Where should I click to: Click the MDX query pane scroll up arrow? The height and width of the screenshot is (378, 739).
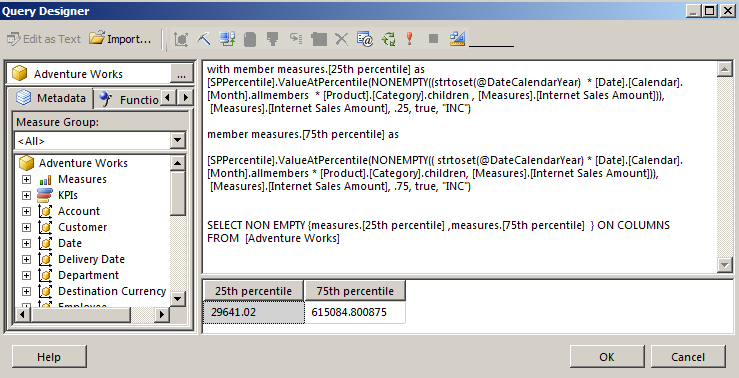[x=724, y=69]
